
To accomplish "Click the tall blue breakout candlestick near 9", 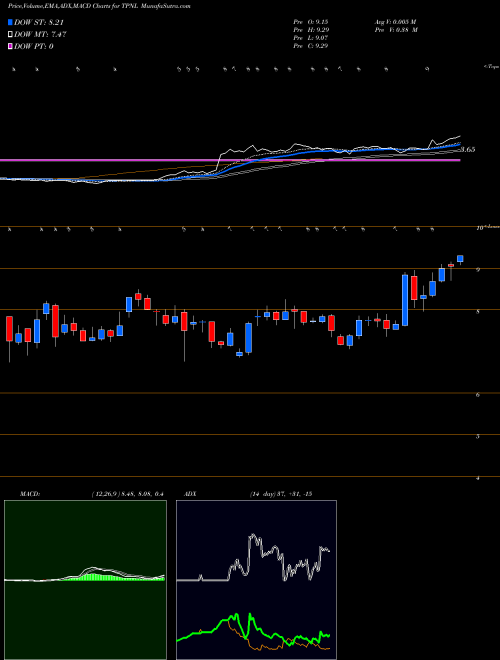I will pyautogui.click(x=405, y=300).
